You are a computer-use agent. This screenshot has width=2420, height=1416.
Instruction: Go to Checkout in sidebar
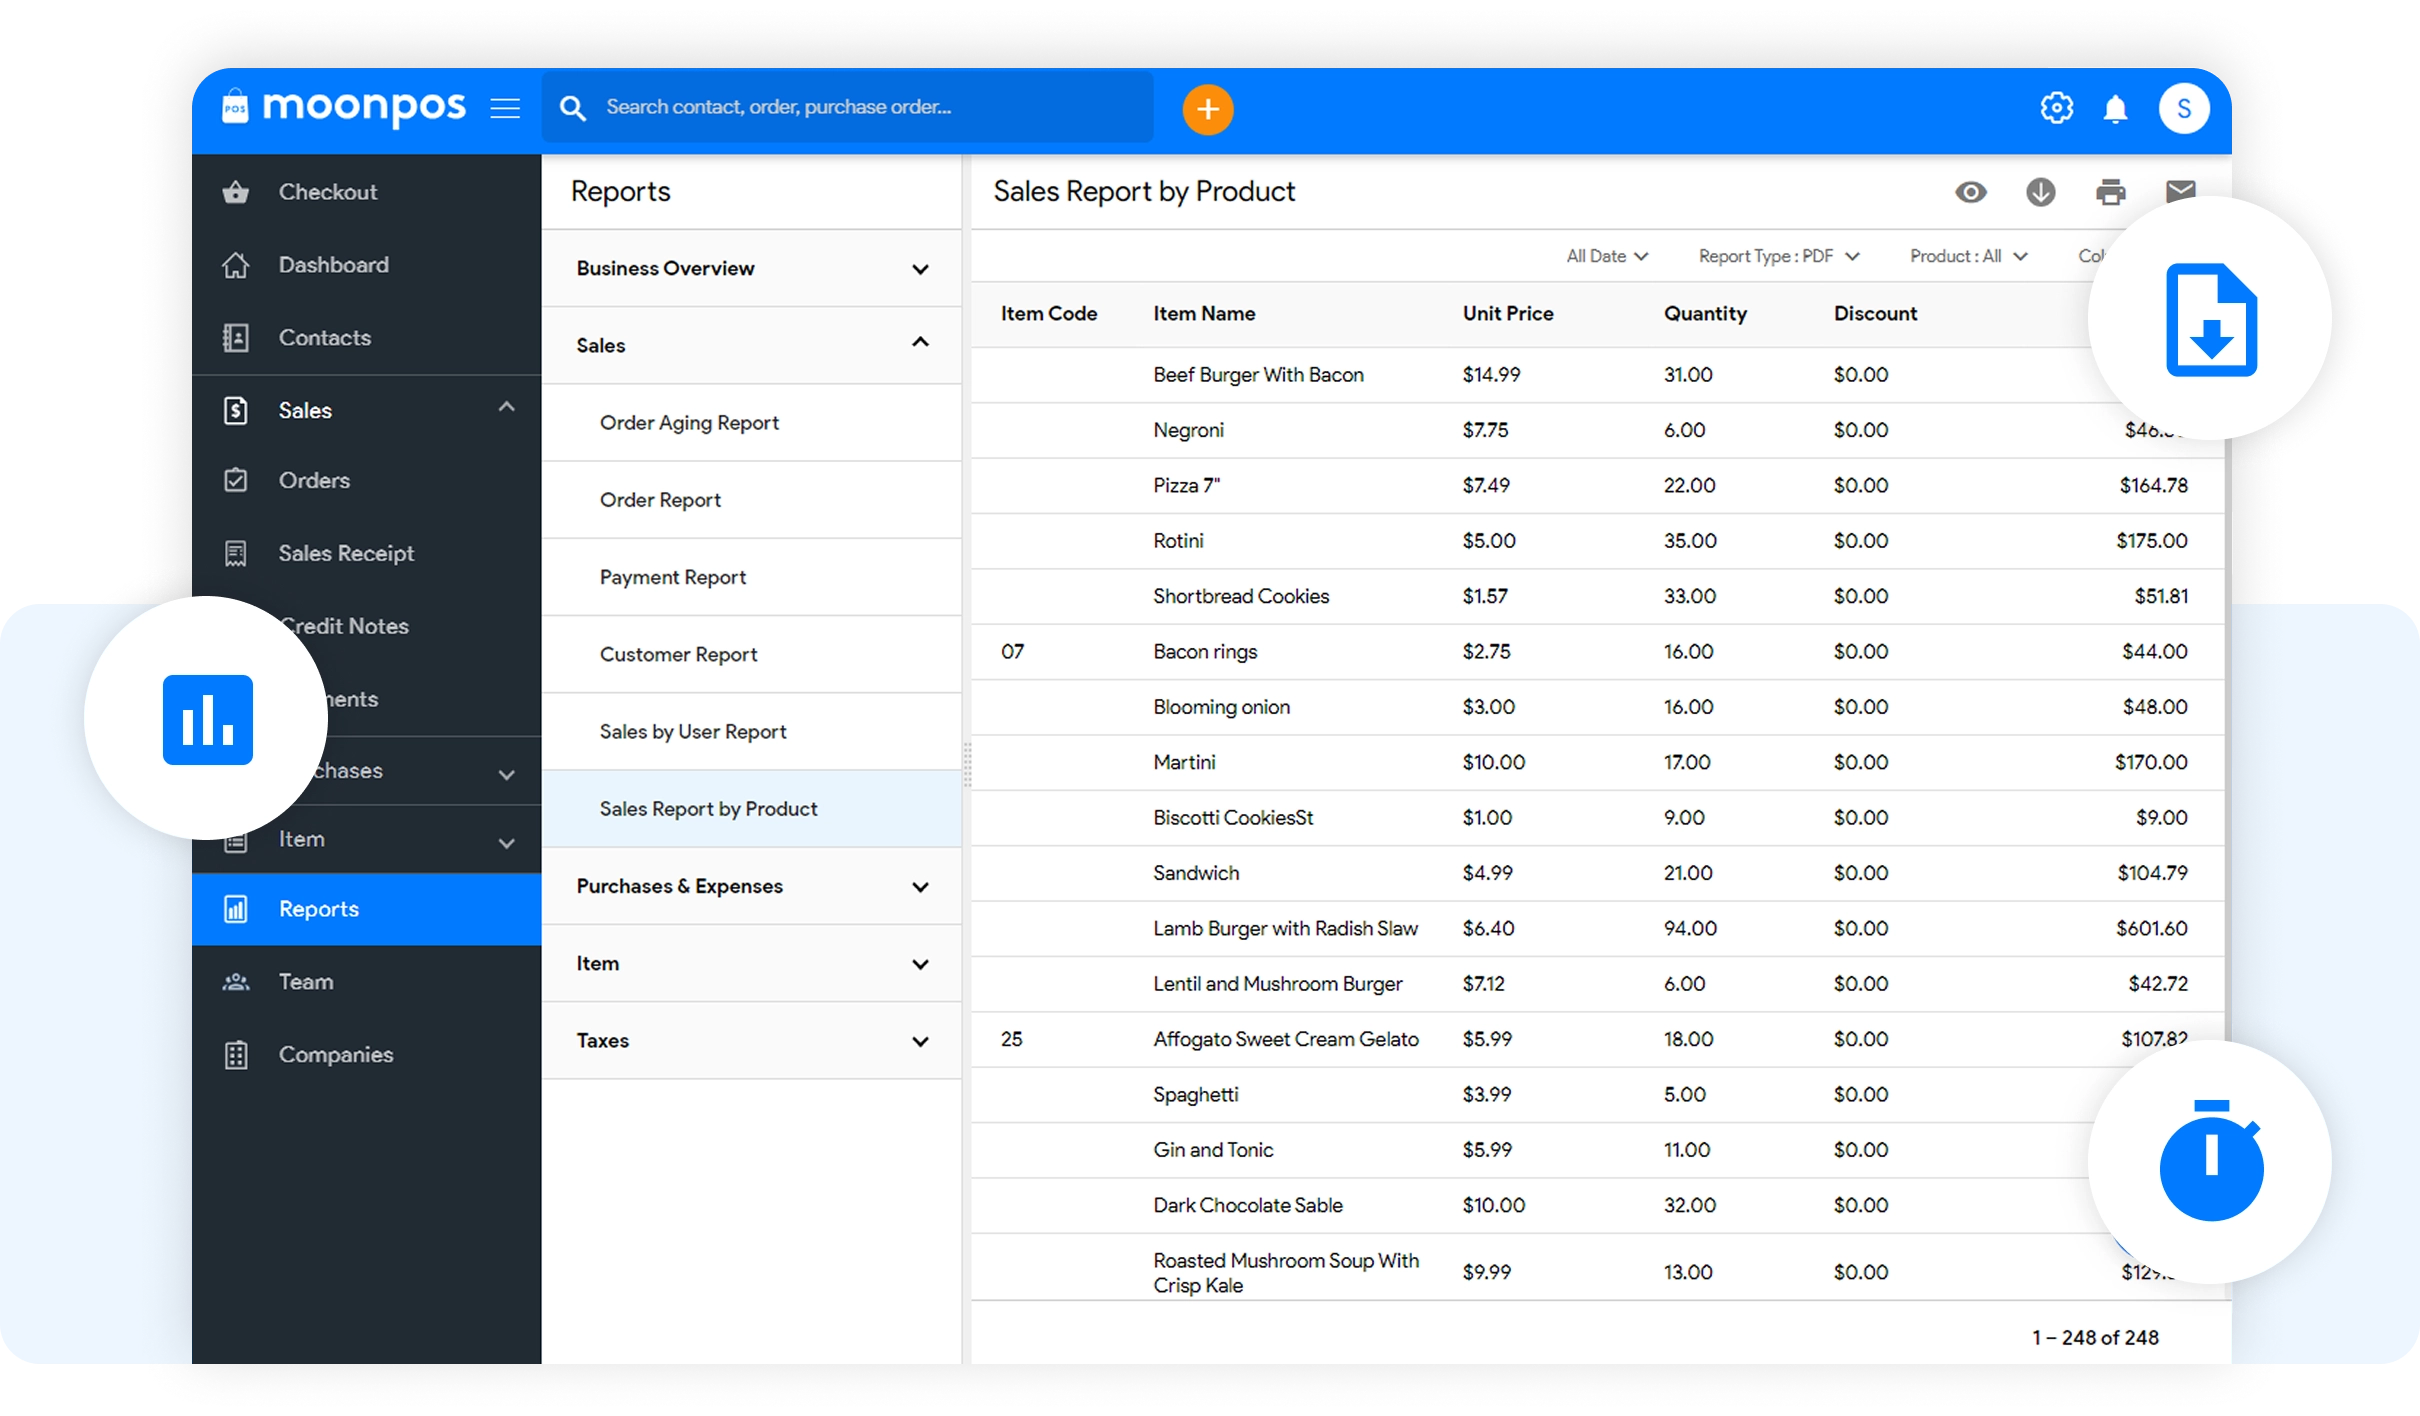(327, 192)
